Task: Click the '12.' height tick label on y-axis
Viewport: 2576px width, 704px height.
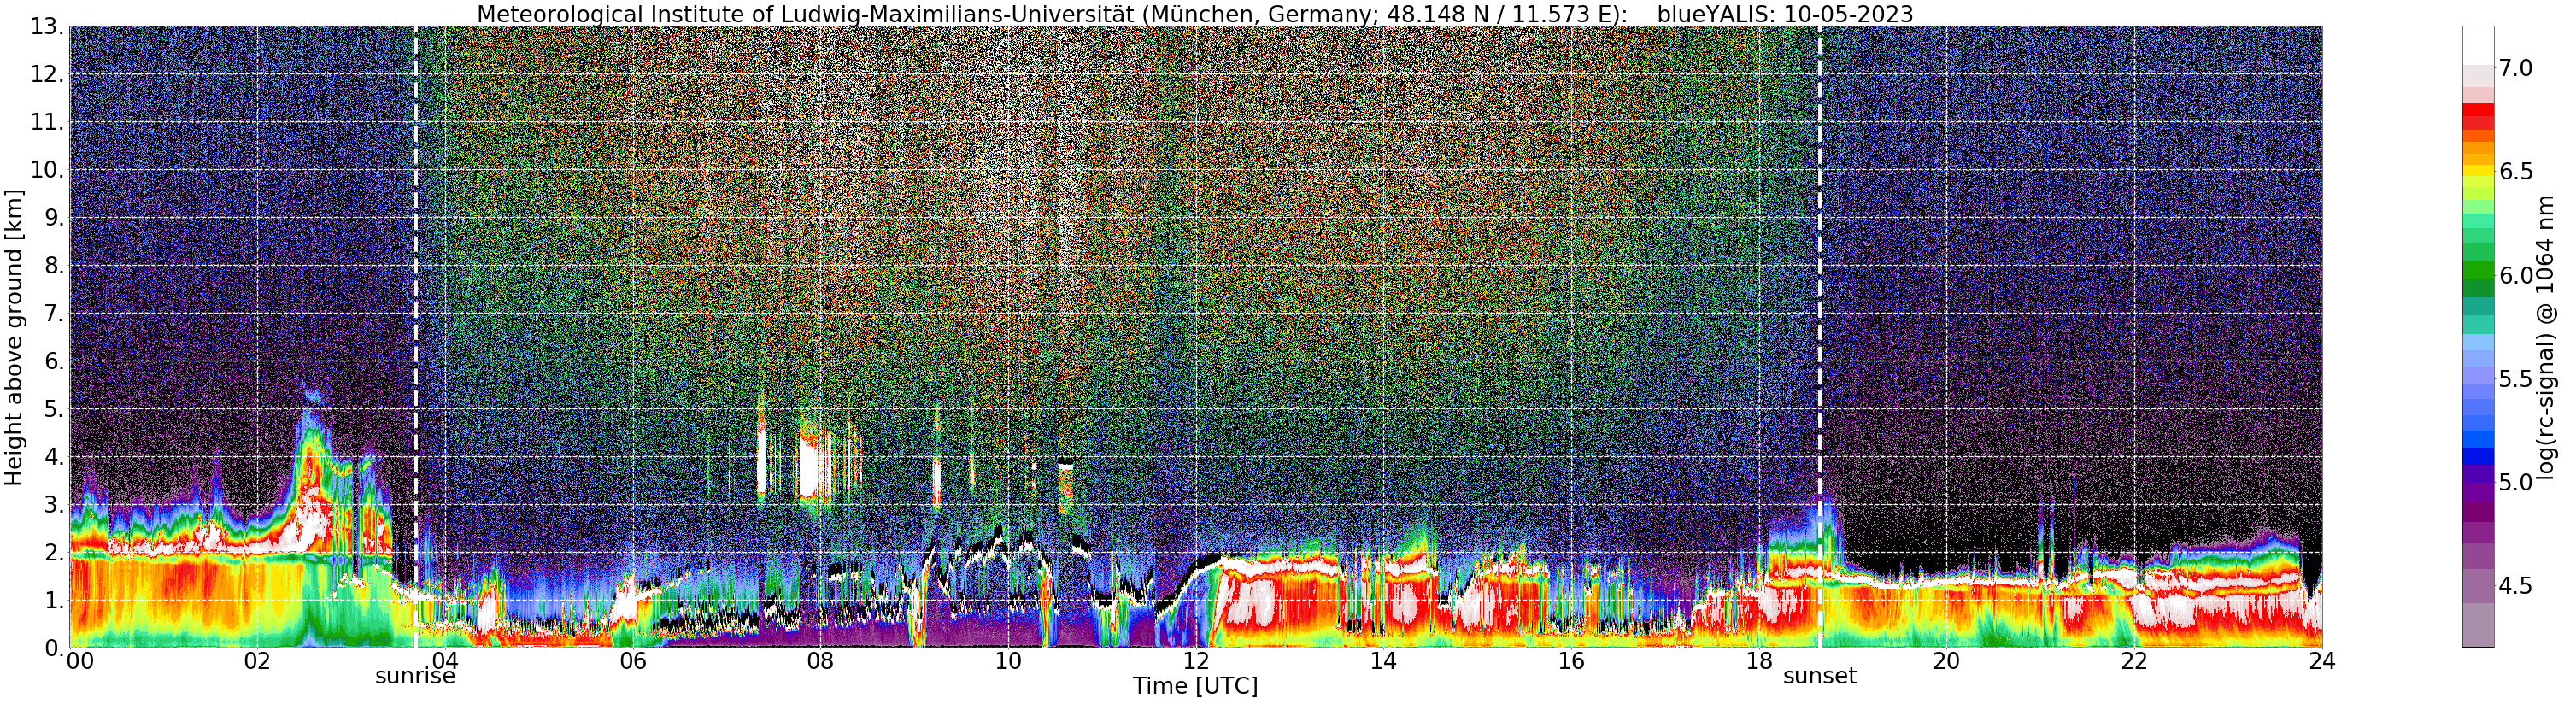Action: tap(48, 75)
